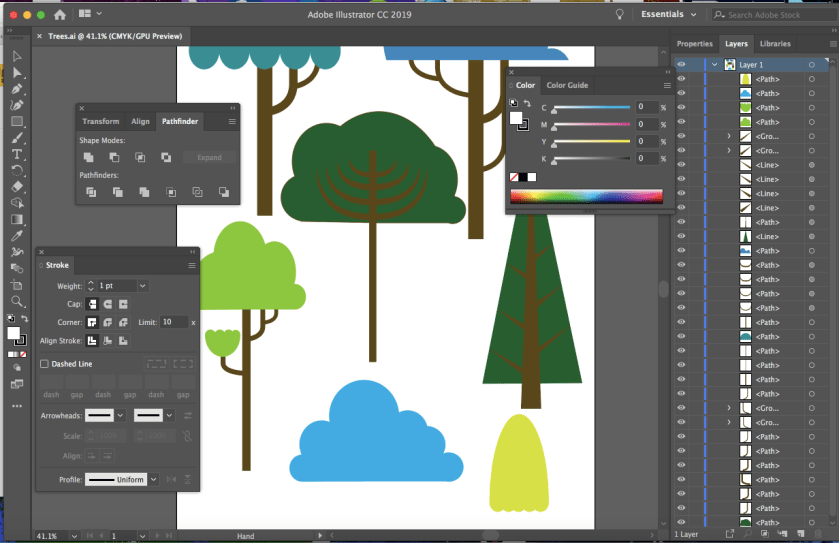Click the lightbulb Discover icon
This screenshot has height=543, width=839.
tap(620, 14)
